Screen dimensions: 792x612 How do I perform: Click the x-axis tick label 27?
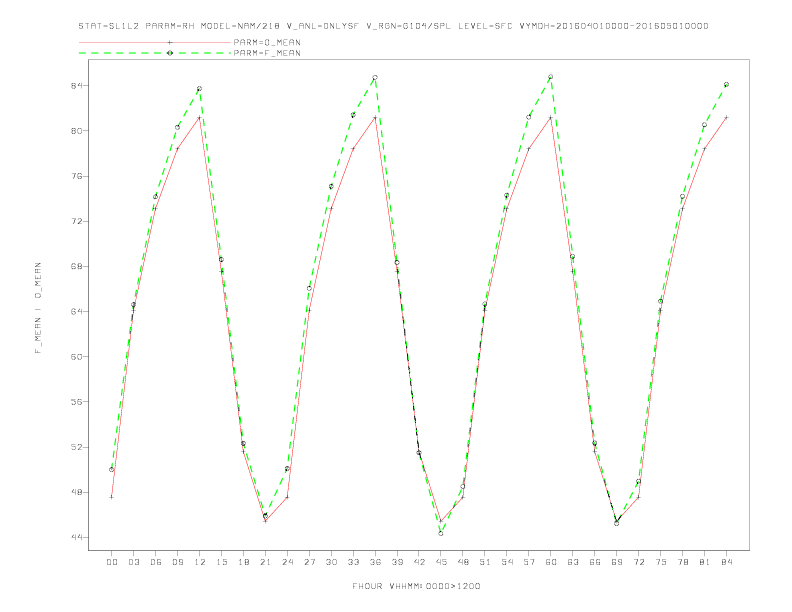(x=309, y=562)
